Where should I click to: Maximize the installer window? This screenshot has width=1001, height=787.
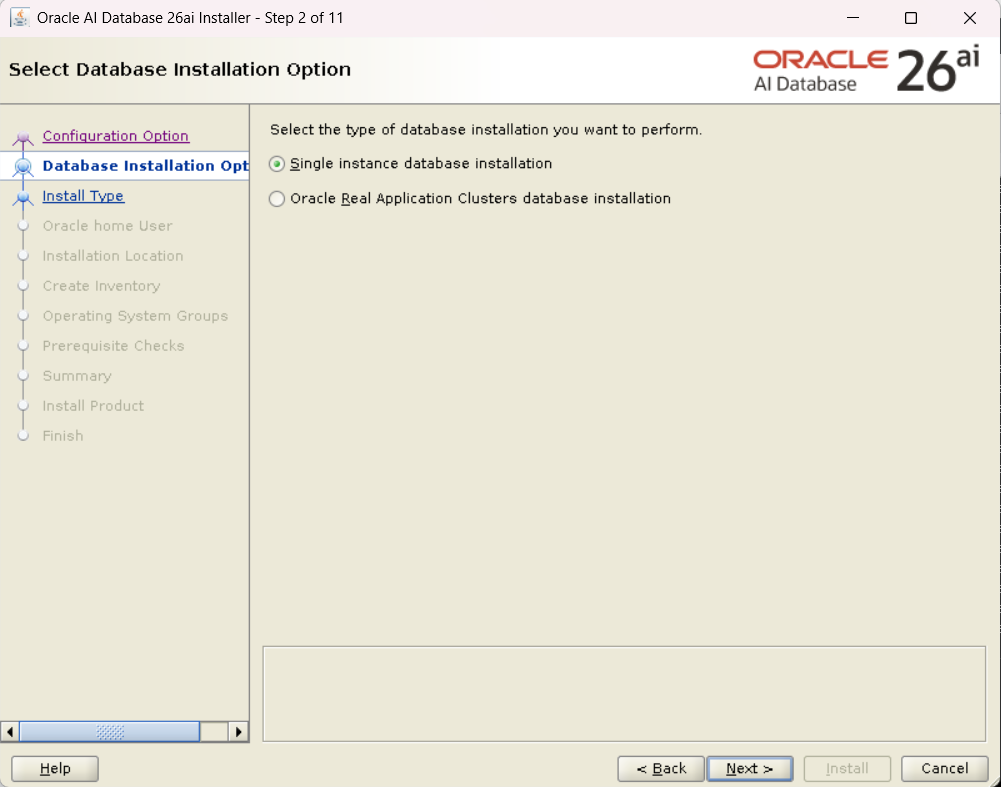point(910,18)
